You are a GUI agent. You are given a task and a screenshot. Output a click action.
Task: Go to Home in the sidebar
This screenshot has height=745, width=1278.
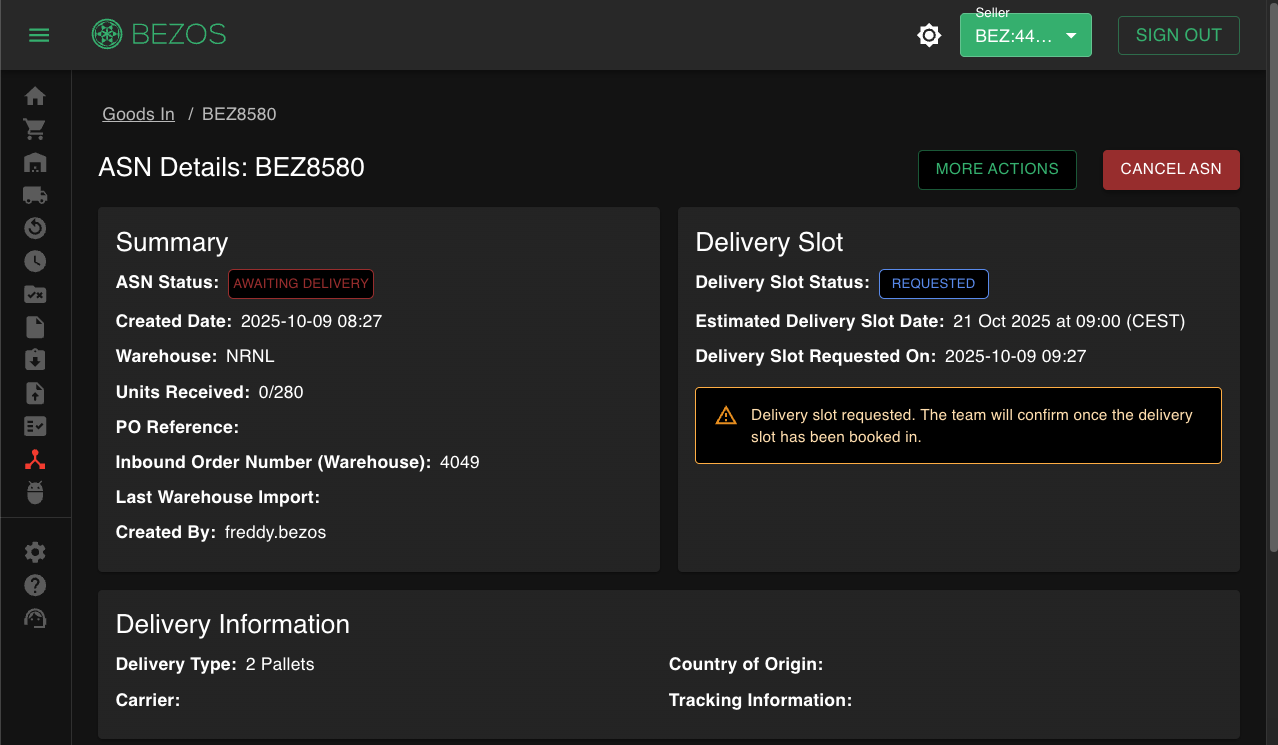(35, 96)
